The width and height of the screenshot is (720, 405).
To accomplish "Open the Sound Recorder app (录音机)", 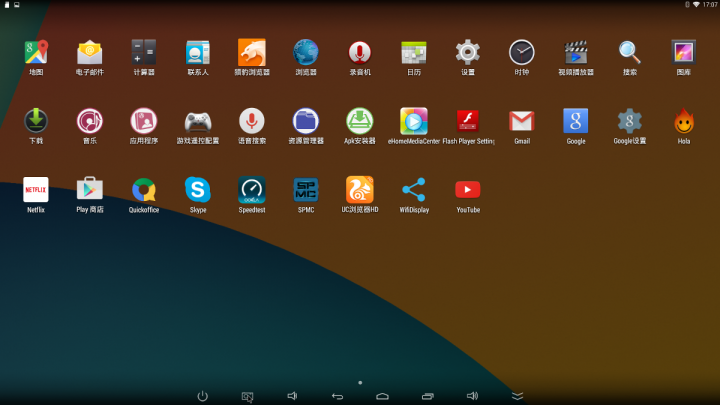I will coord(360,52).
